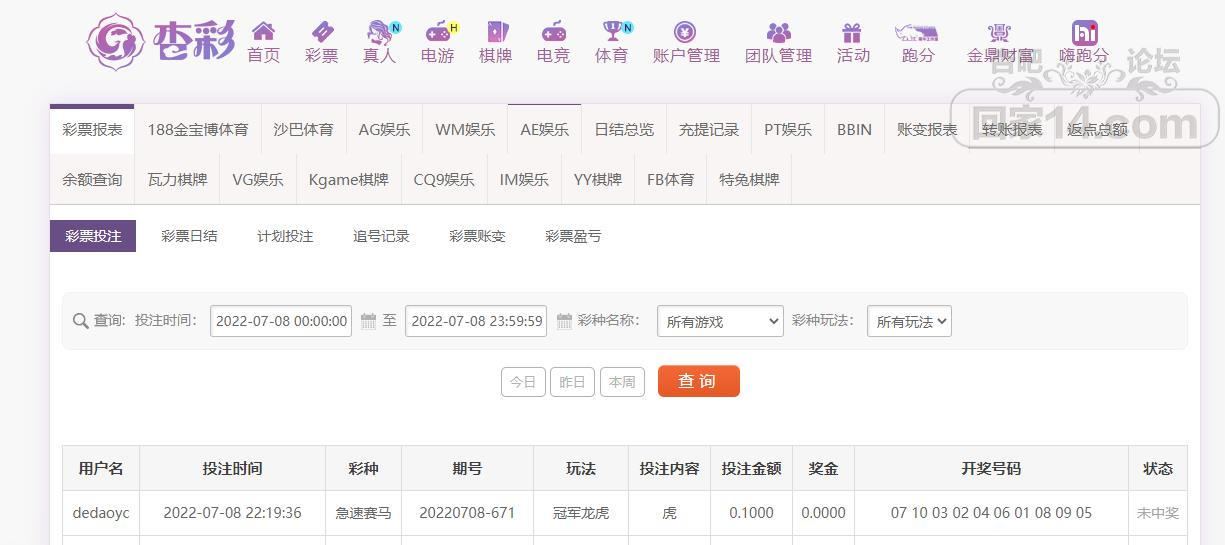Click username cell dedaoyc
The height and width of the screenshot is (545, 1225).
pos(101,513)
